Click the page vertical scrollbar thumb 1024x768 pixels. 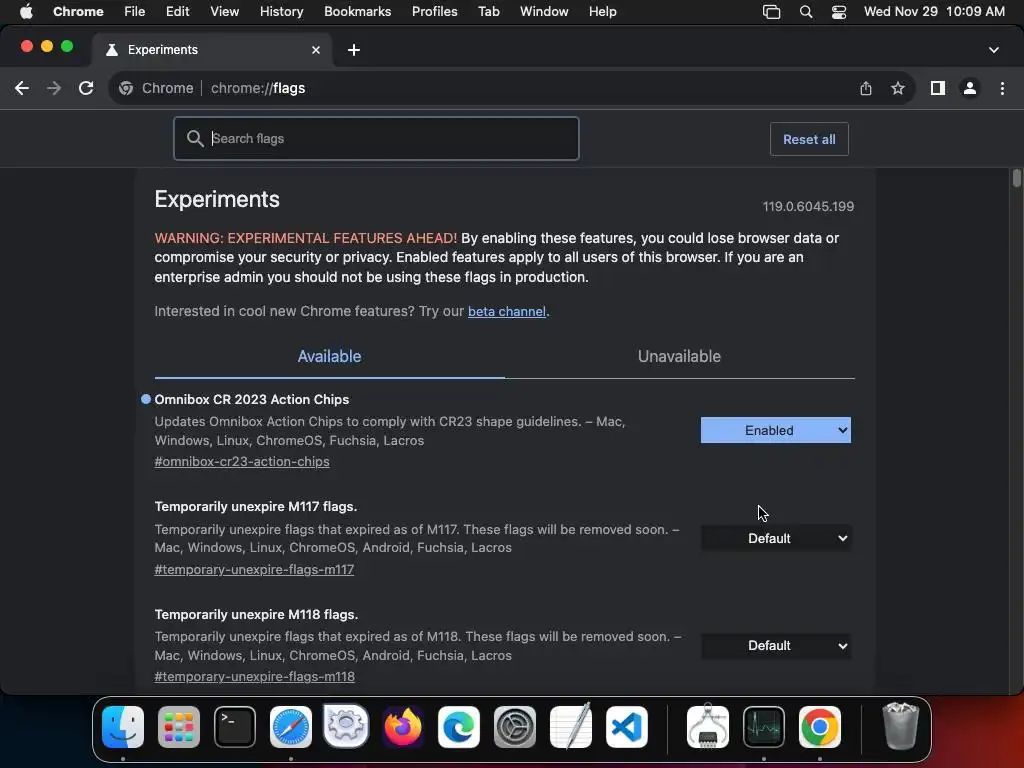[x=1017, y=178]
